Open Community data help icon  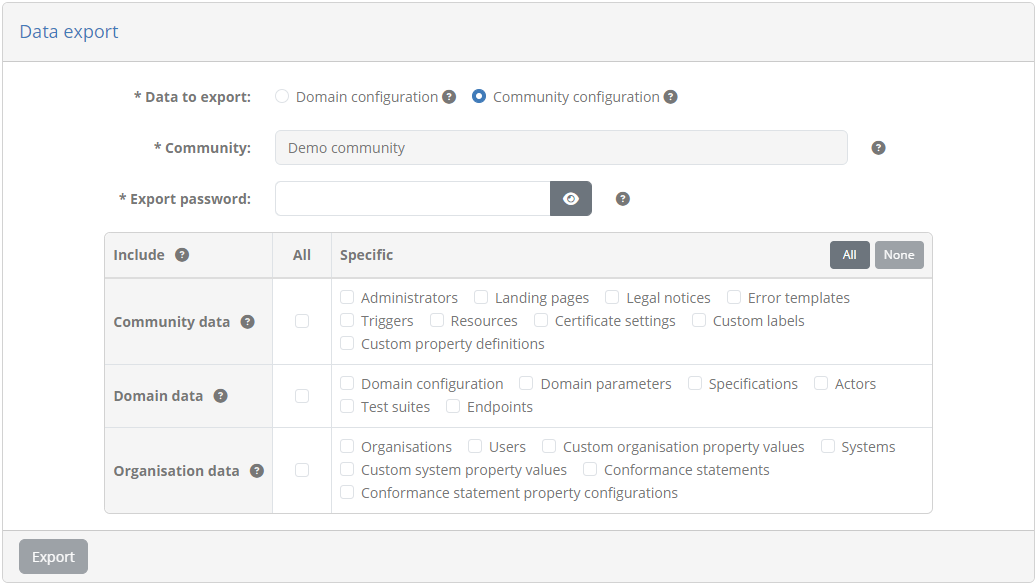[x=247, y=322]
